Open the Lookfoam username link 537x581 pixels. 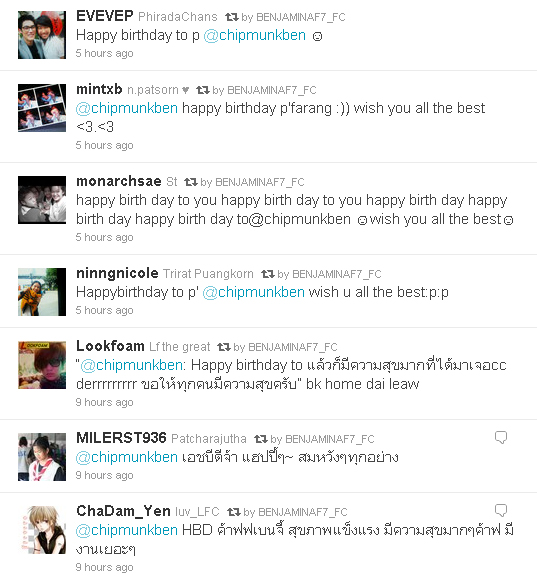tap(110, 346)
